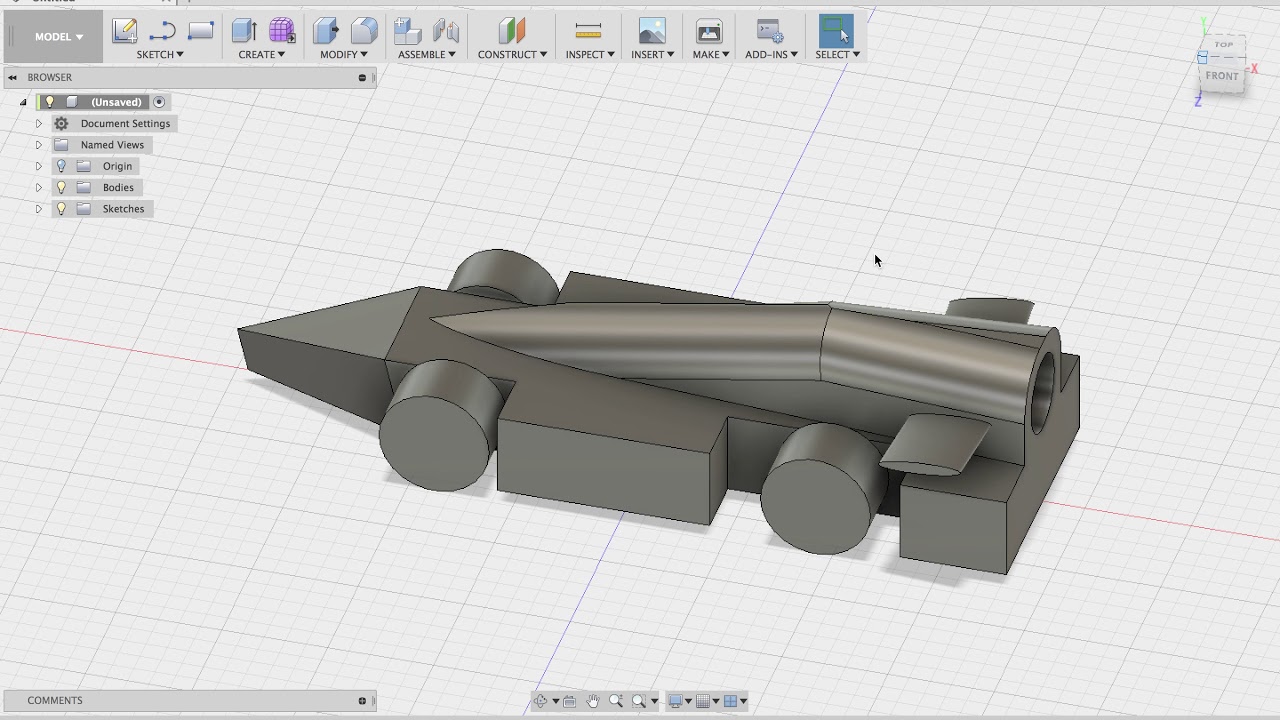
Task: Open the 3D Print make icon
Action: coord(709,31)
